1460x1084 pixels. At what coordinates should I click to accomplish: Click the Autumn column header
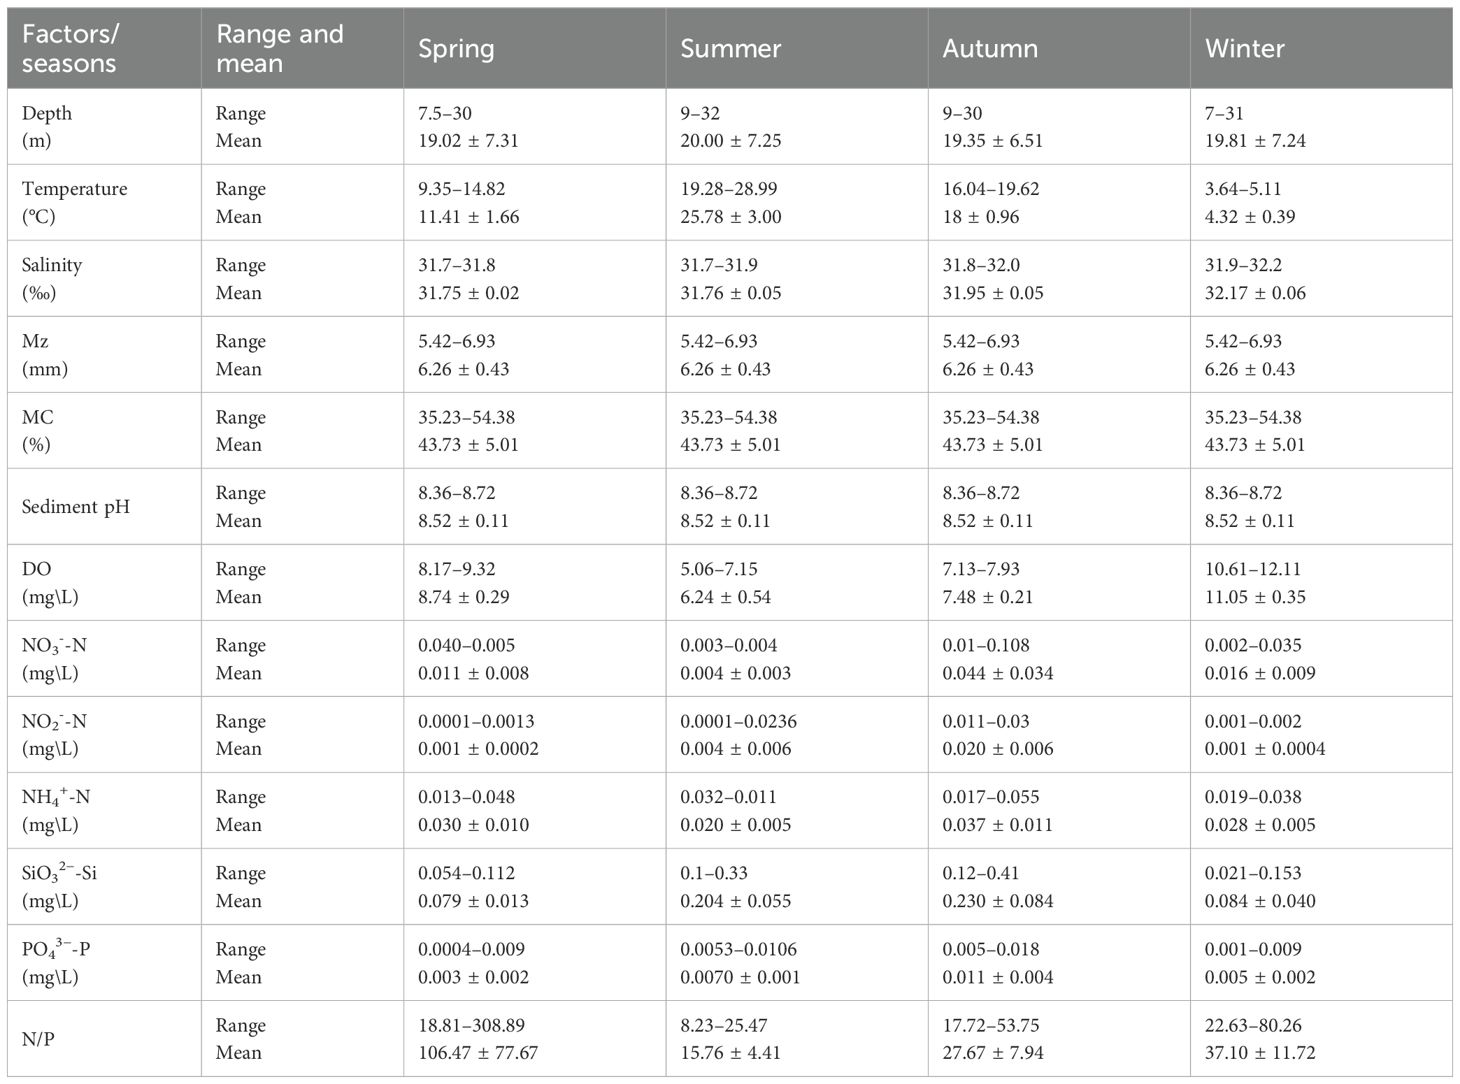[x=990, y=48]
